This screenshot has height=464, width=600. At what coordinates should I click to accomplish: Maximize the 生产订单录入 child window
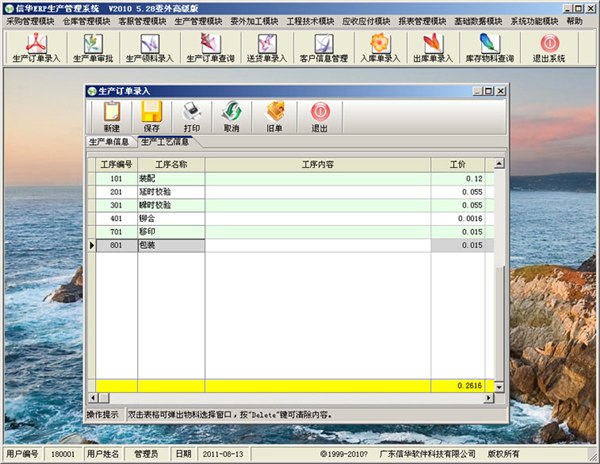click(x=489, y=91)
